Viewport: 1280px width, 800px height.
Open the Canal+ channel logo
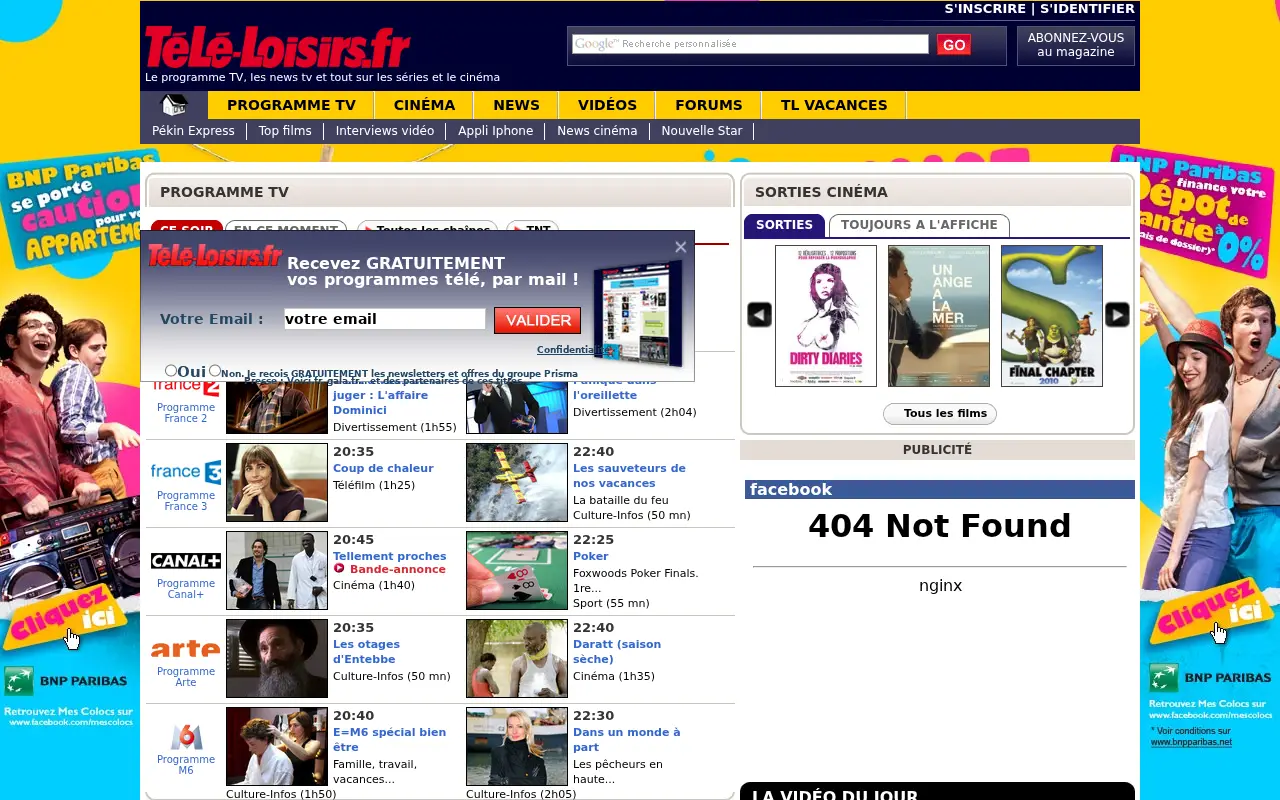coord(186,561)
